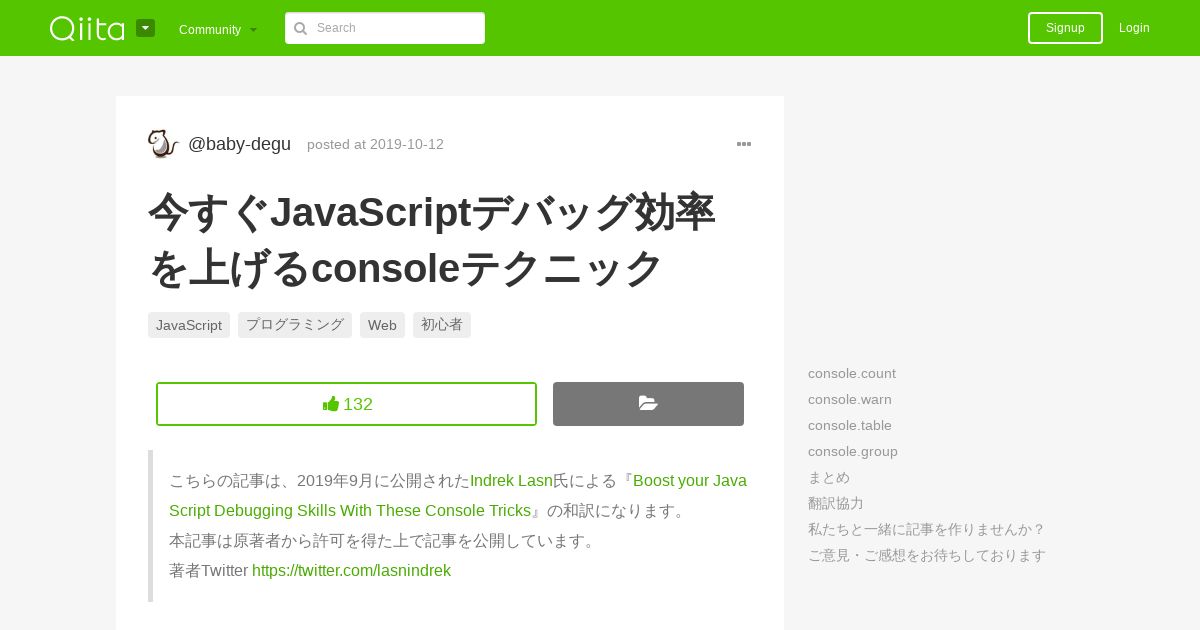
Task: Select the プログラミング tag
Action: click(x=295, y=325)
